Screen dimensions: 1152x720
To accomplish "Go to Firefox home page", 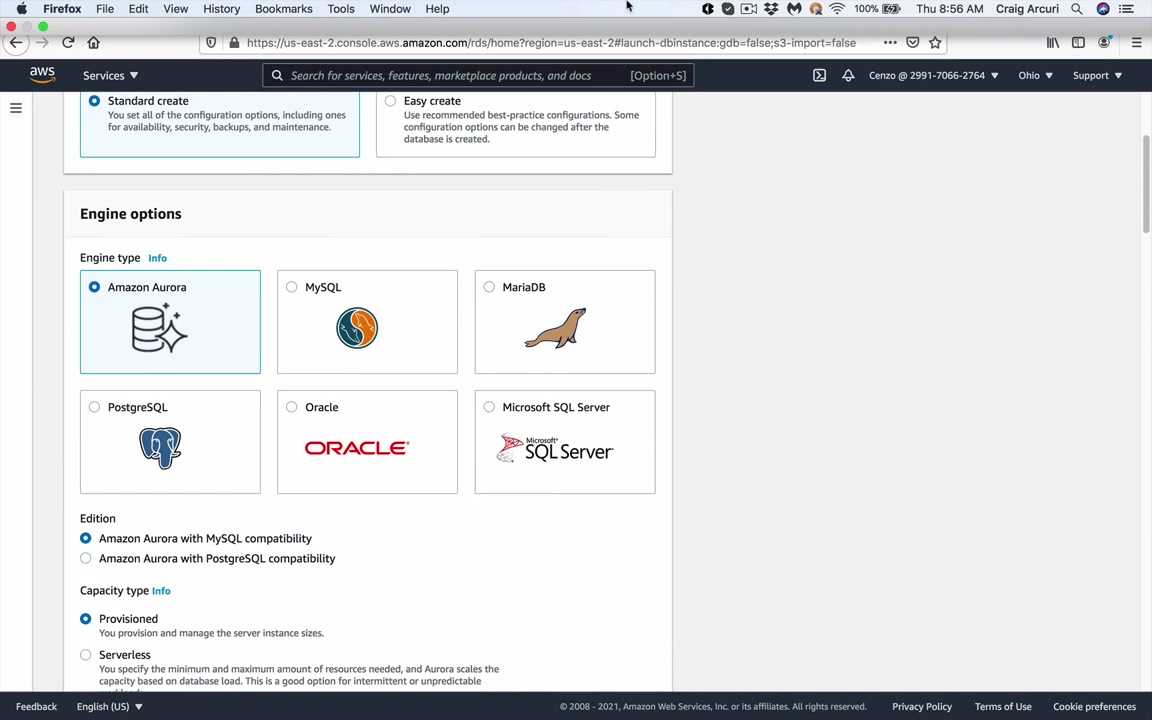I will [93, 43].
